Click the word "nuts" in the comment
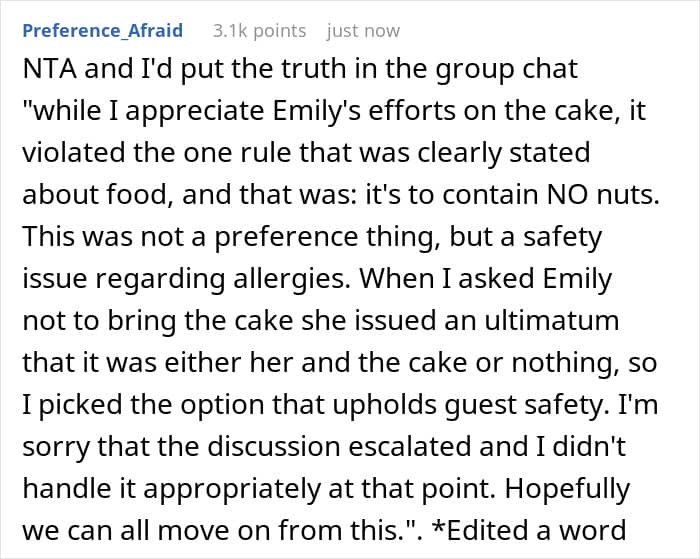 click(x=628, y=196)
